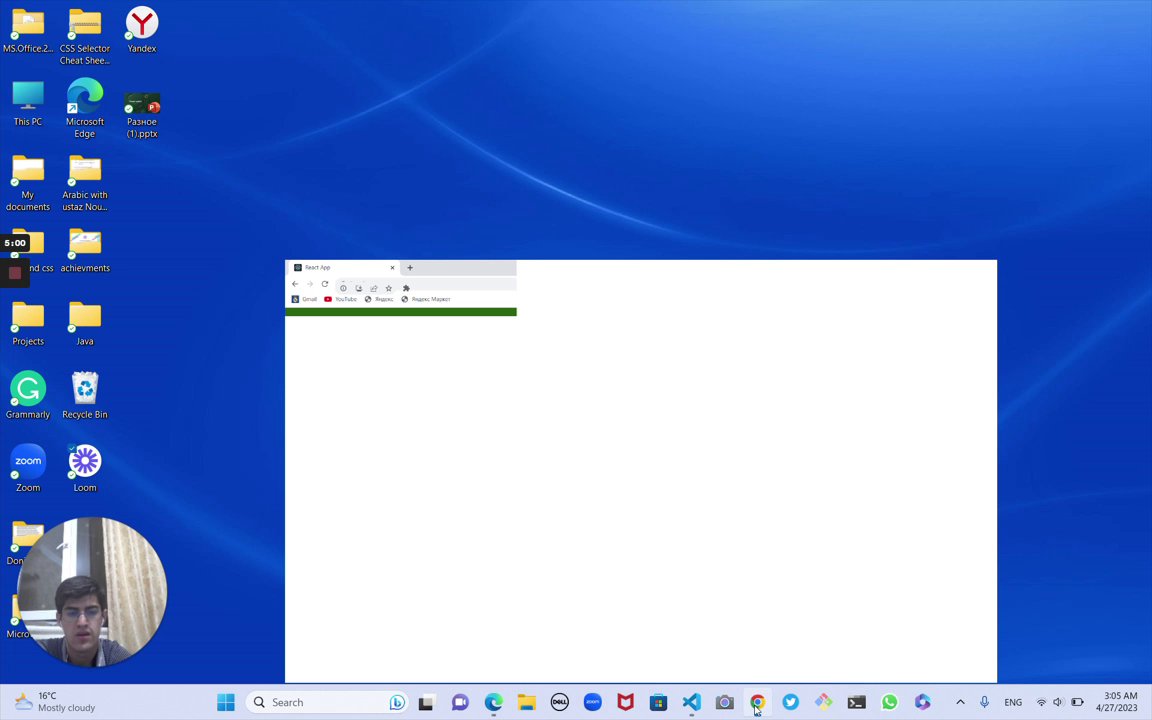Open Zoom from the taskbar
Screen dimensions: 1152x720
[592, 702]
